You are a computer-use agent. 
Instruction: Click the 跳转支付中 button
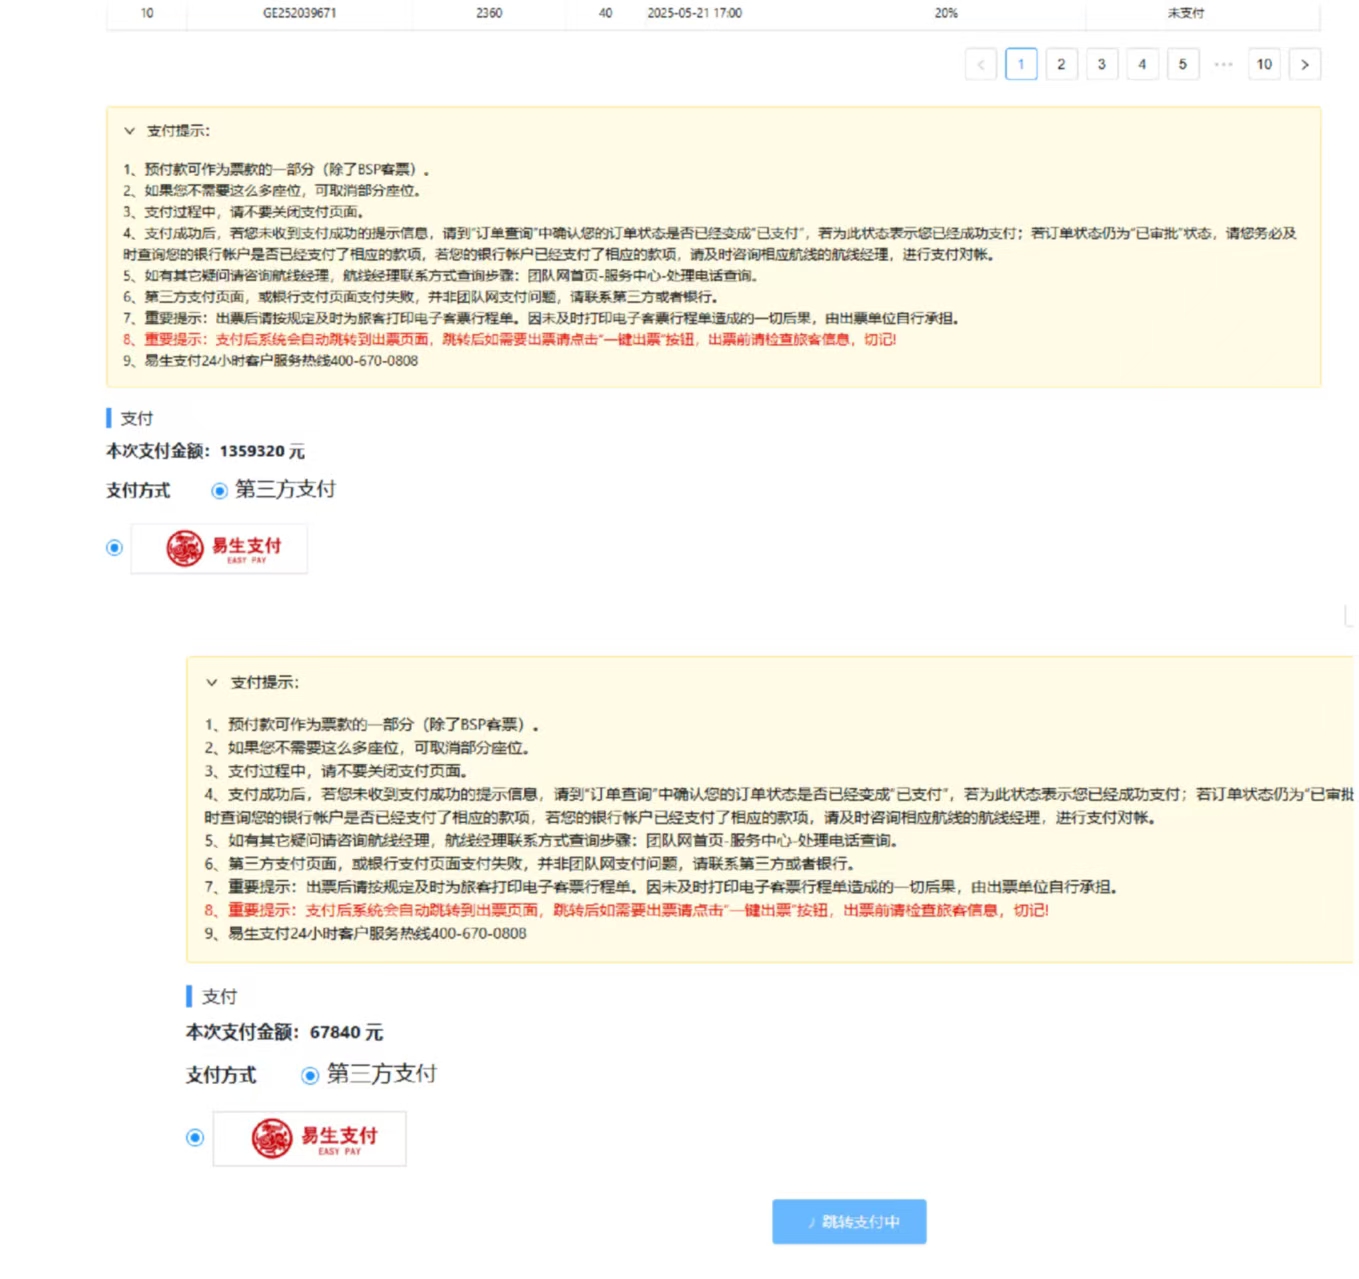849,1221
